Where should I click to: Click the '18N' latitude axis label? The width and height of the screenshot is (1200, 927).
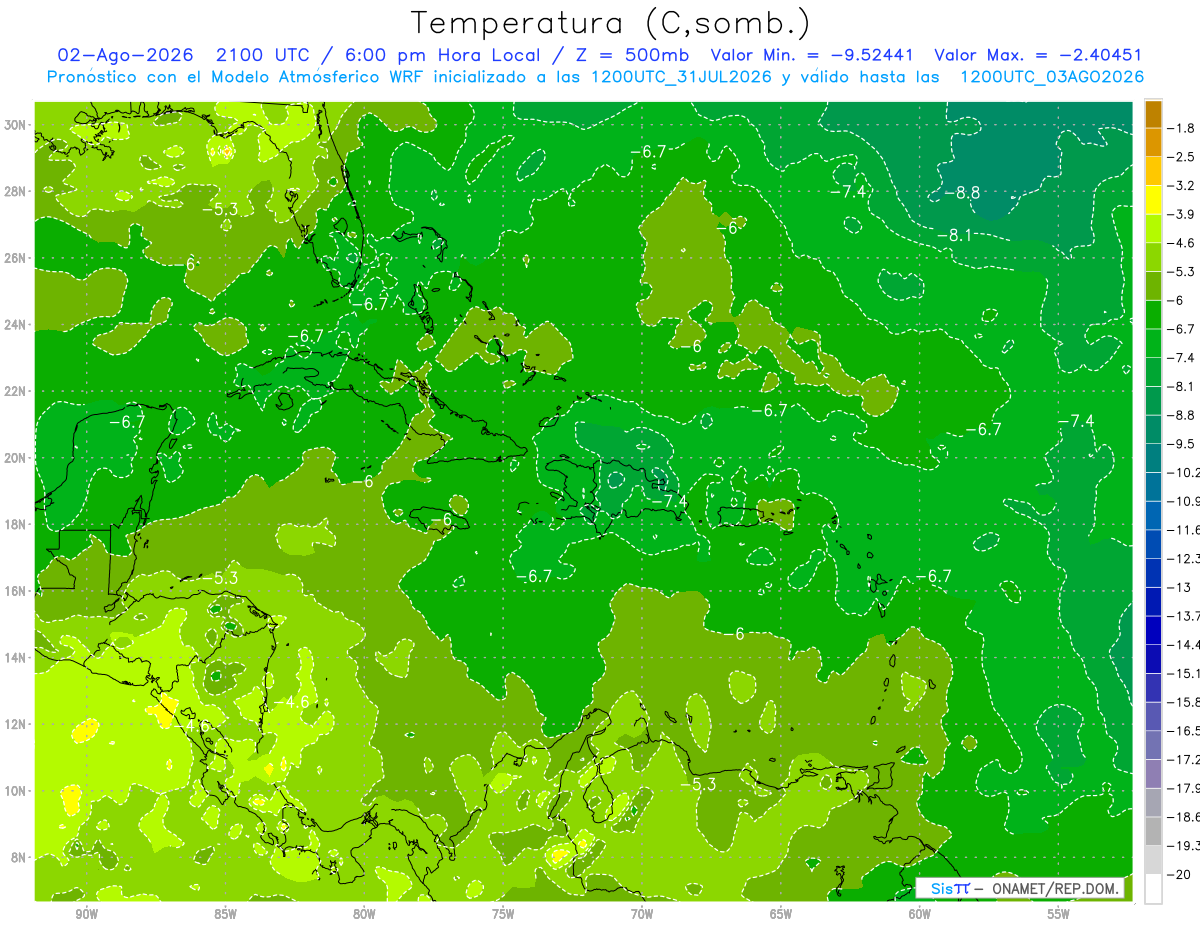(15, 524)
